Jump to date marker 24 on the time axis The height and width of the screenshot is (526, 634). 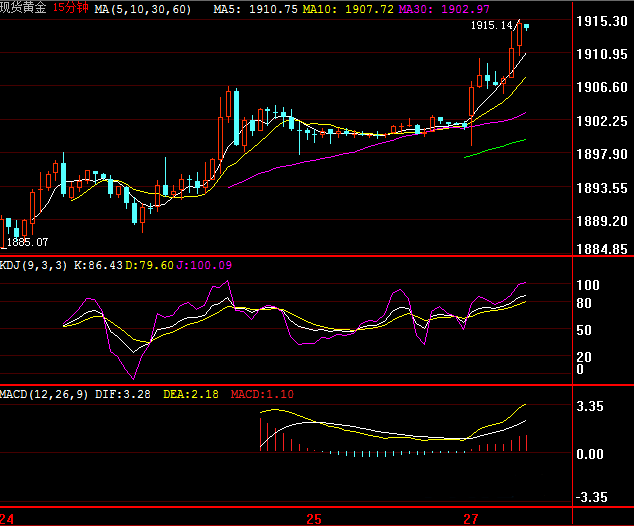tap(8, 519)
